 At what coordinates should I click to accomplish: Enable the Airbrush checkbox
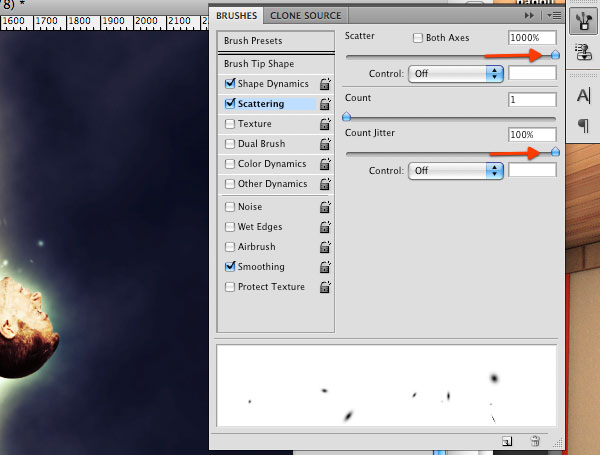click(230, 246)
